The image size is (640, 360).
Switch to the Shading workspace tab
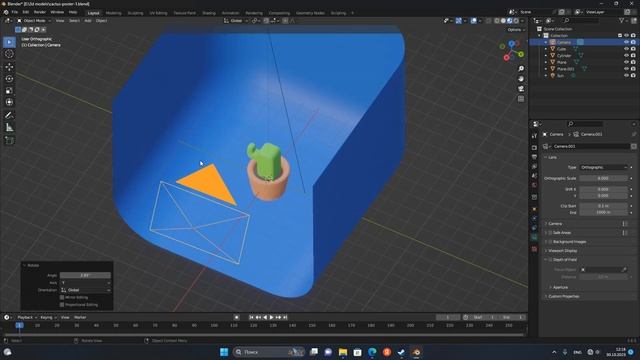[x=209, y=13]
